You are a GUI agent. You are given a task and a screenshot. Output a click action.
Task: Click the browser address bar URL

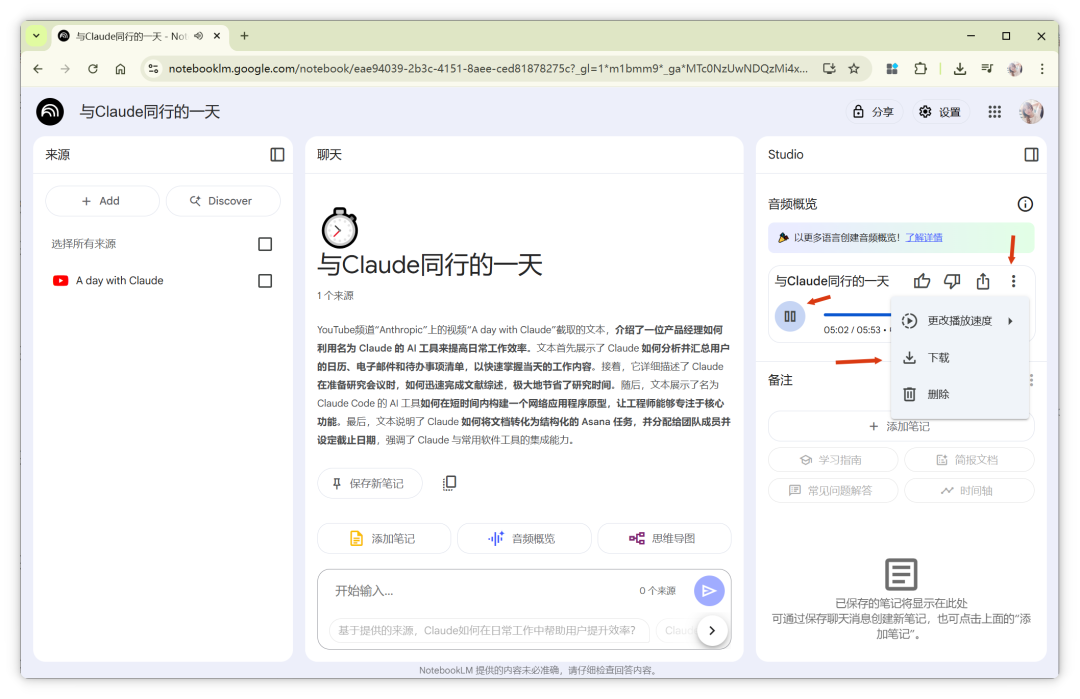point(488,68)
